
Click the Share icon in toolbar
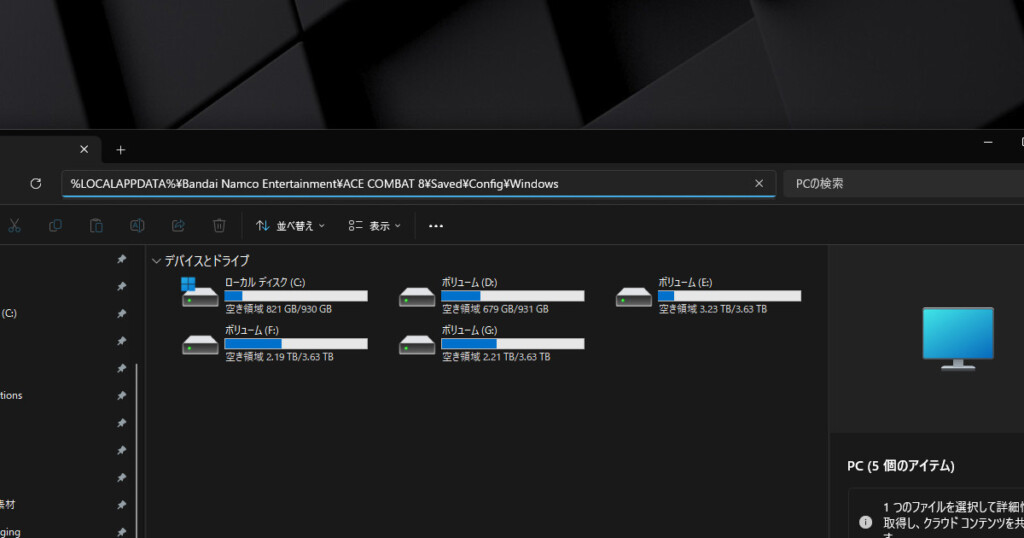pyautogui.click(x=178, y=225)
